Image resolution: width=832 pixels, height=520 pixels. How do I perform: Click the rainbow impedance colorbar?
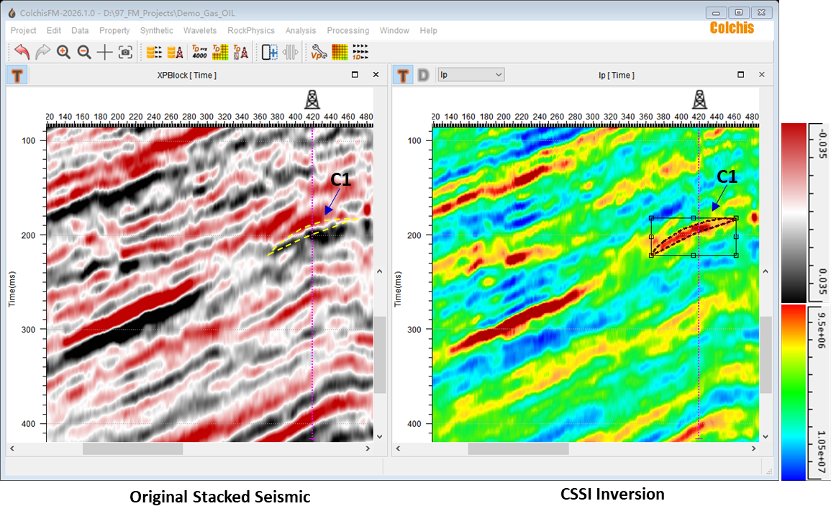(794, 393)
